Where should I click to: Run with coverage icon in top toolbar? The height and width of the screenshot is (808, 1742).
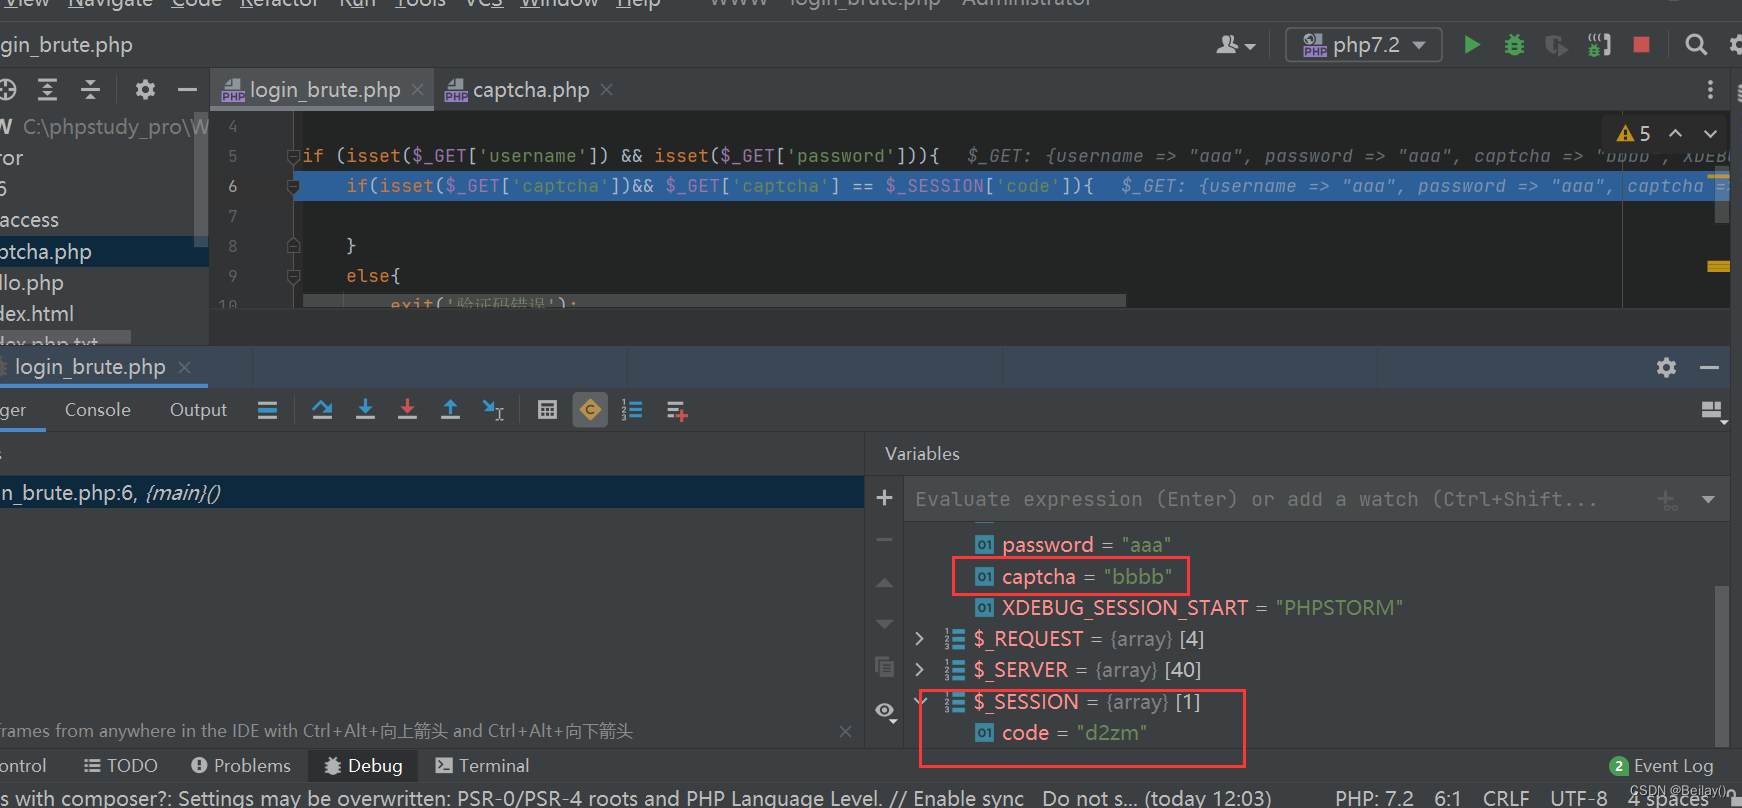[x=1556, y=45]
